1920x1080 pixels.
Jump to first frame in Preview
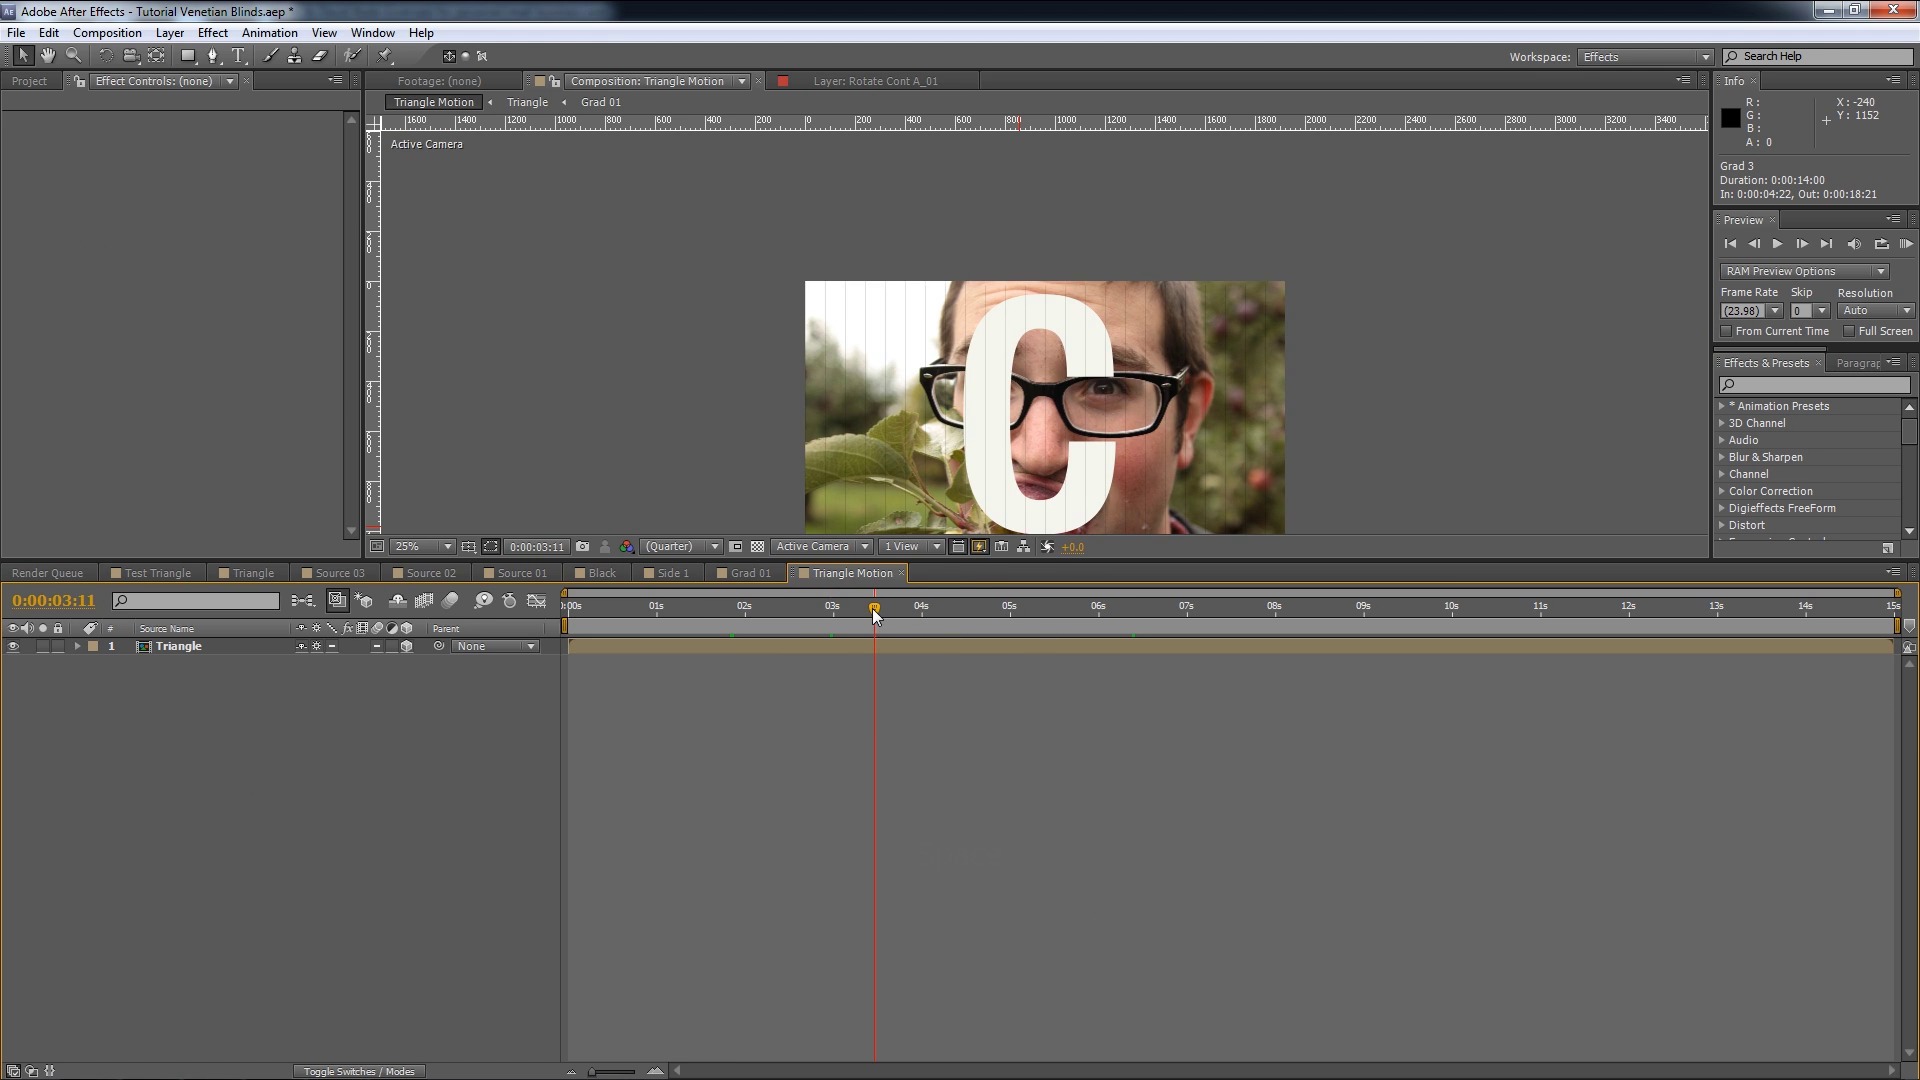coord(1730,244)
